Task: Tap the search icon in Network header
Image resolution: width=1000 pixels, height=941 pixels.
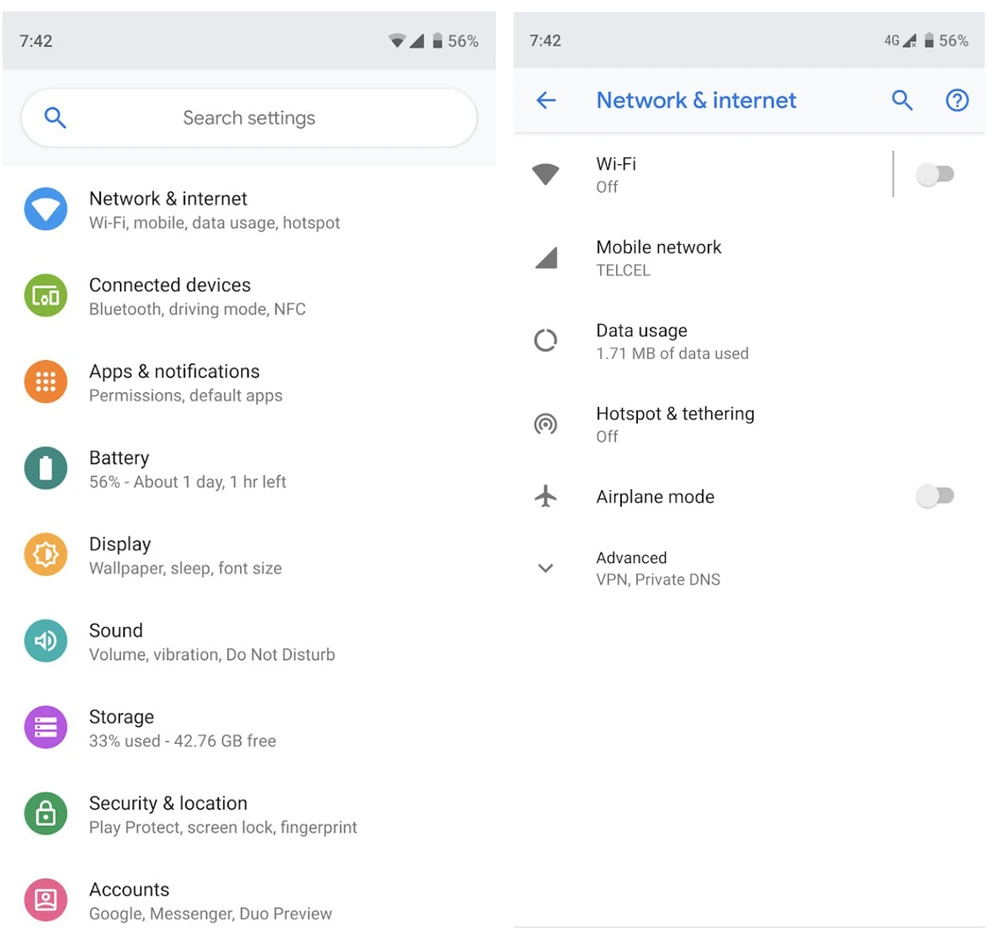Action: (902, 100)
